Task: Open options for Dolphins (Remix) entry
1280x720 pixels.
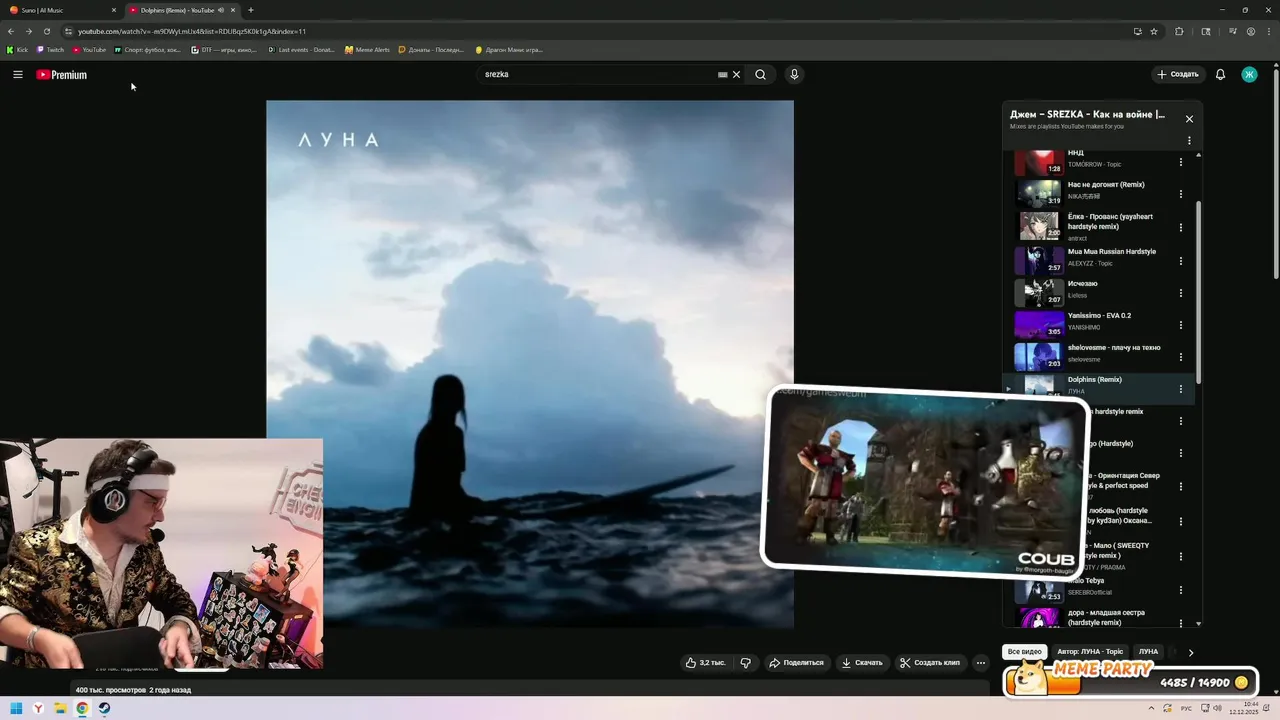Action: click(1180, 389)
